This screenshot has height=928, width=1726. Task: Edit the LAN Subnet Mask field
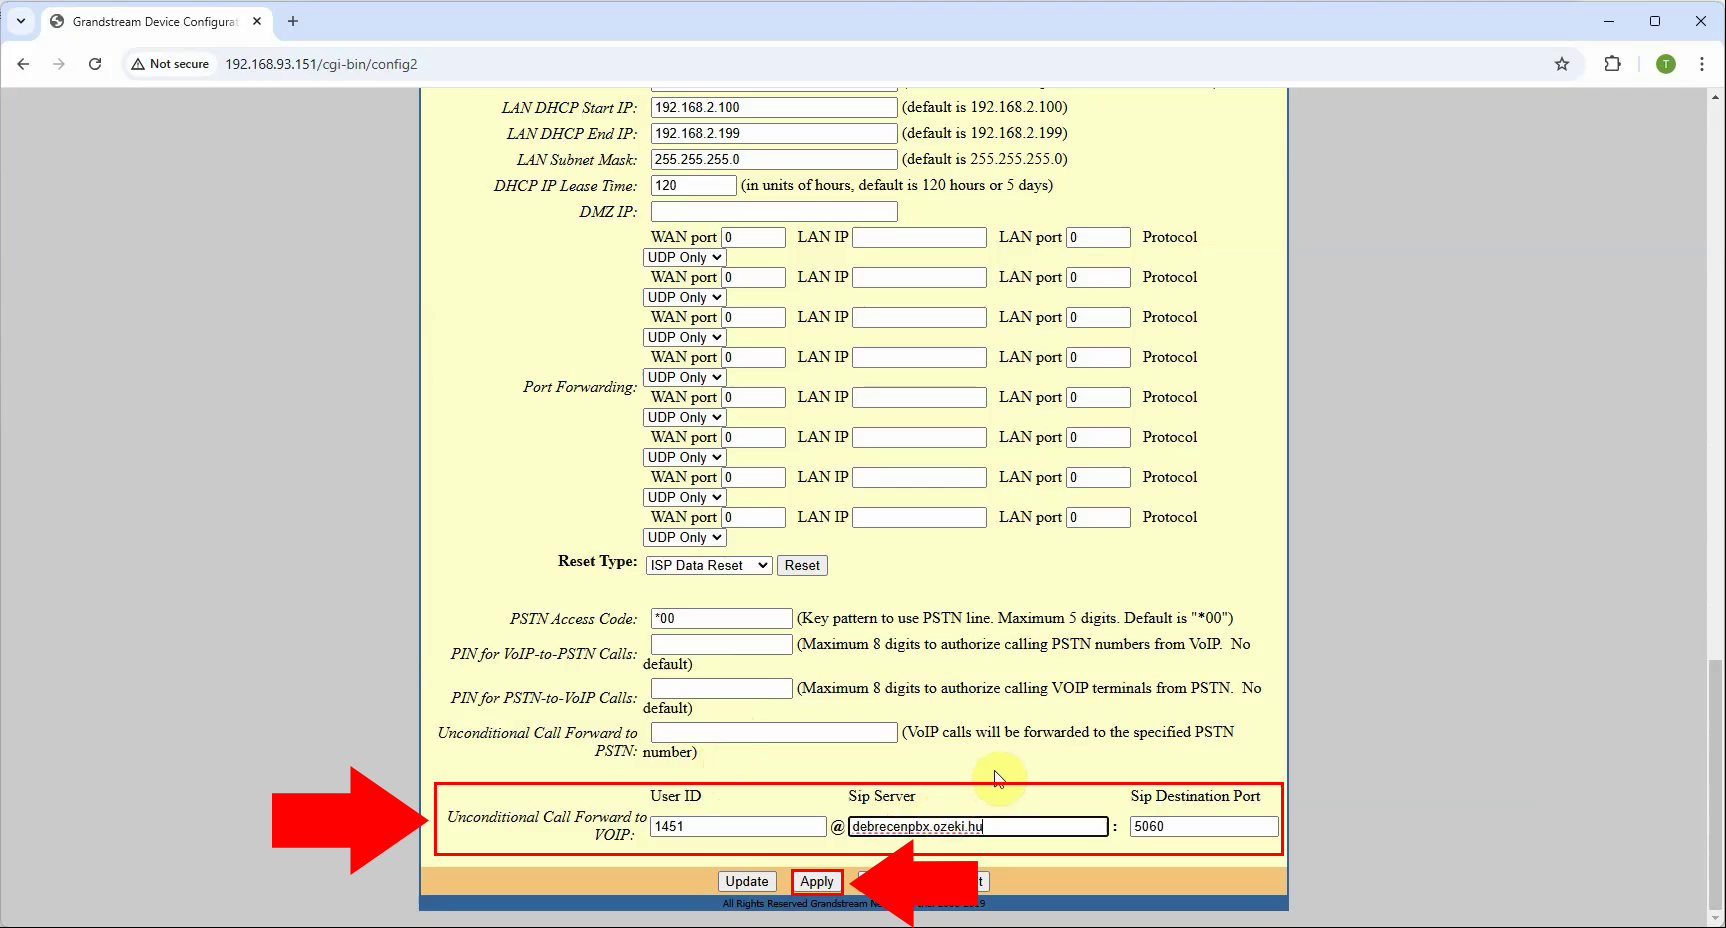[774, 159]
